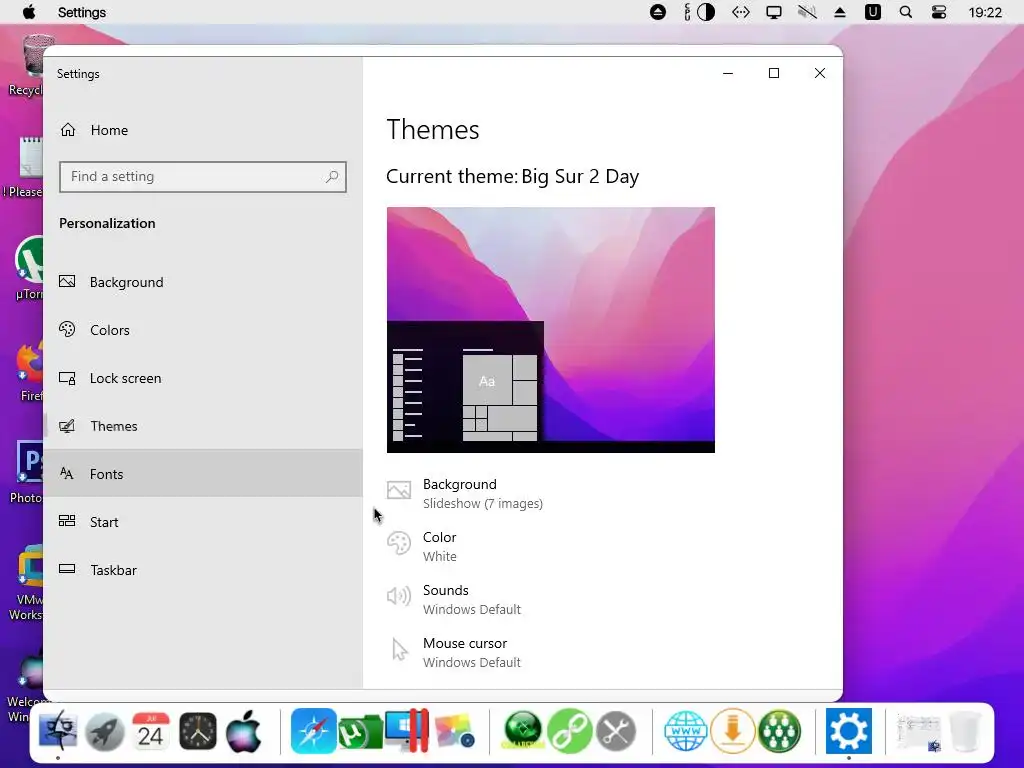
Task: Open the document stack thumbnail in the dock
Action: [x=919, y=732]
